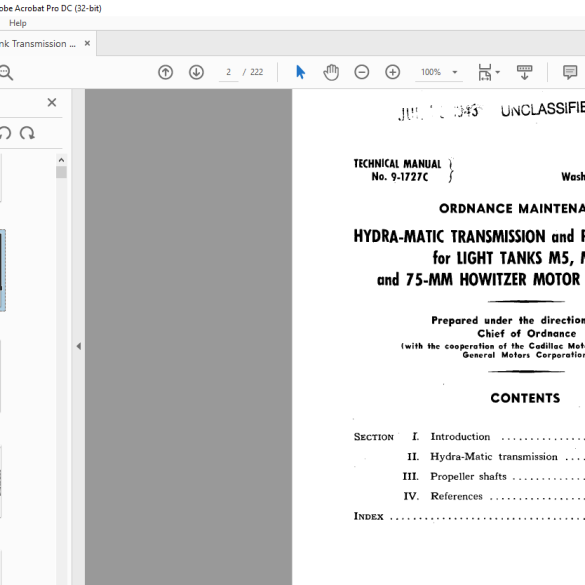Go to next page with down arrow
Screen dimensions: 585x585
coord(196,72)
